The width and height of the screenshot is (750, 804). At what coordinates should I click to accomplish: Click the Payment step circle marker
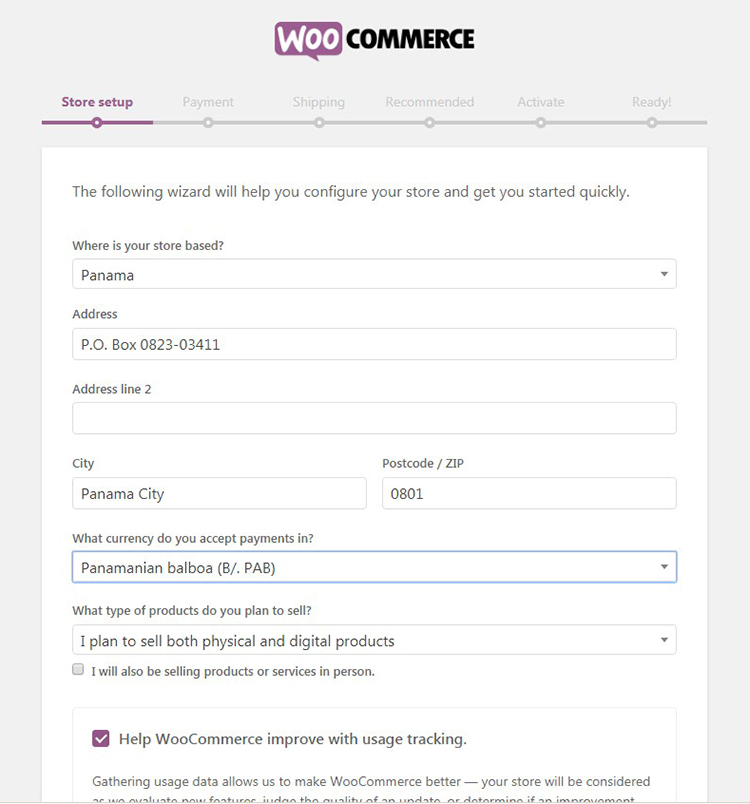(x=208, y=123)
